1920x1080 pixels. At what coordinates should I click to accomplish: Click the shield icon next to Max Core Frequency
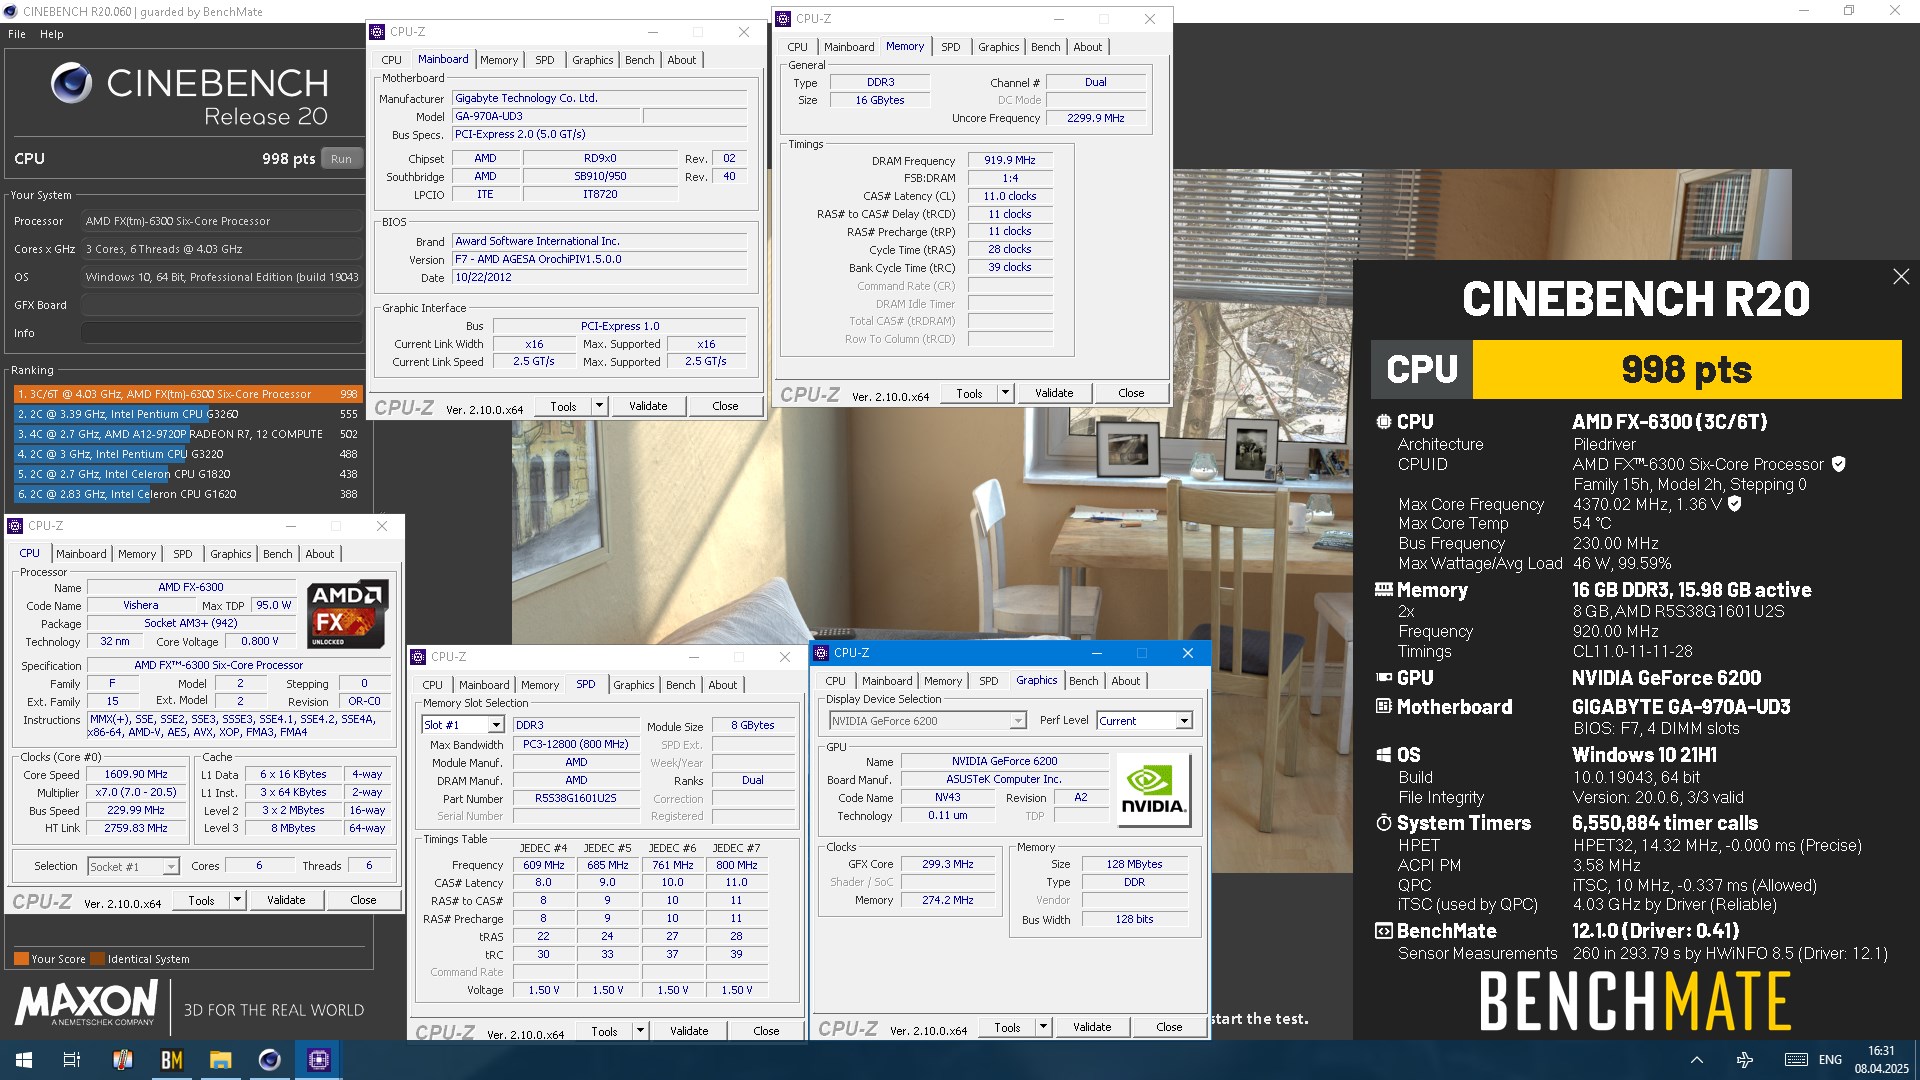pos(1735,504)
